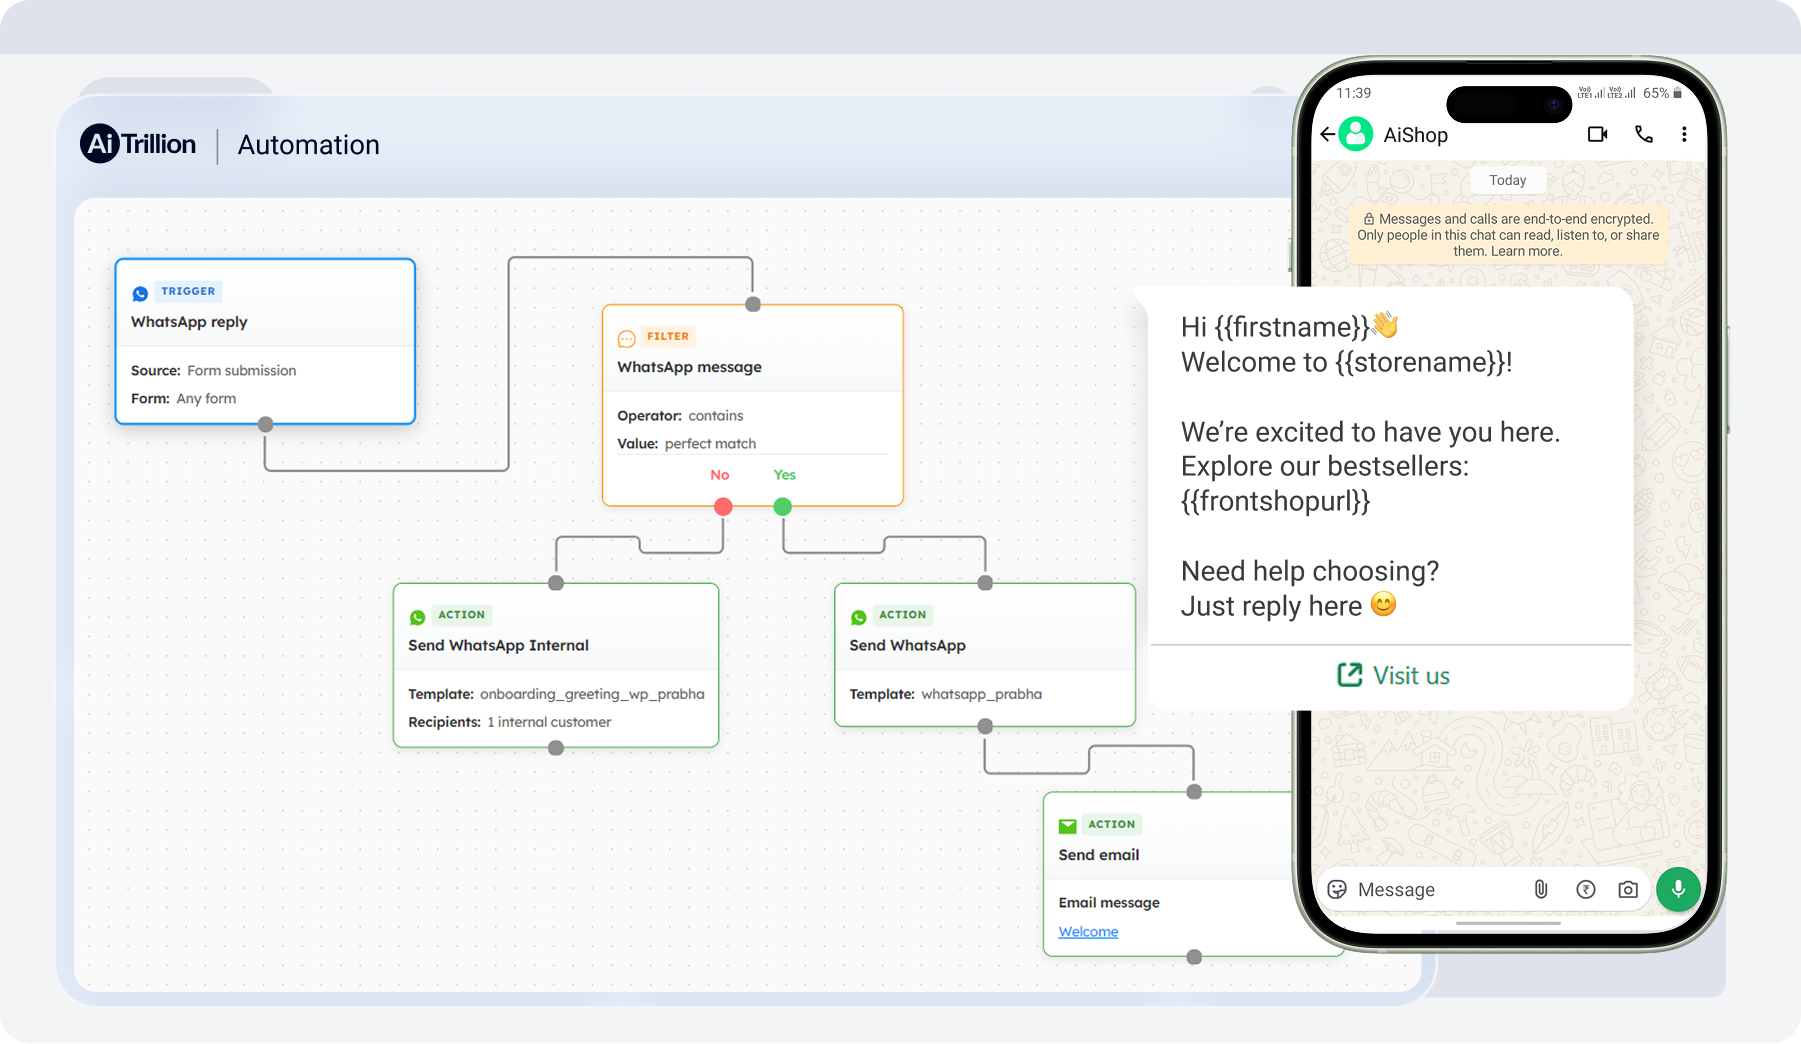Tap the AiShop chat name
Image resolution: width=1801 pixels, height=1044 pixels.
[x=1415, y=135]
